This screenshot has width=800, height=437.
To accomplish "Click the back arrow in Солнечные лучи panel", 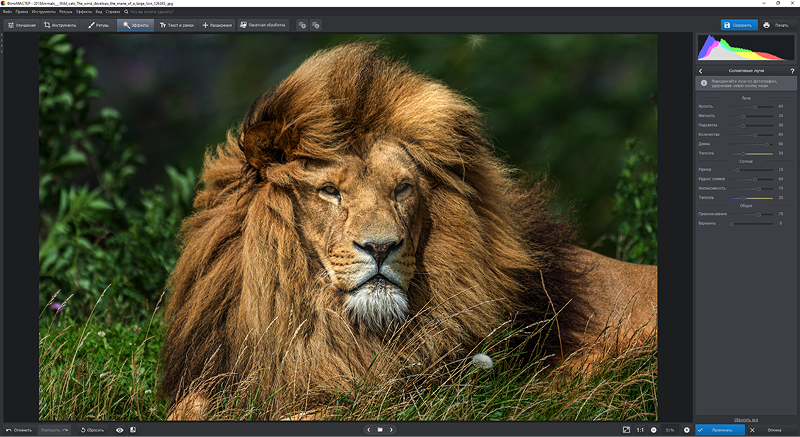I will pyautogui.click(x=701, y=71).
